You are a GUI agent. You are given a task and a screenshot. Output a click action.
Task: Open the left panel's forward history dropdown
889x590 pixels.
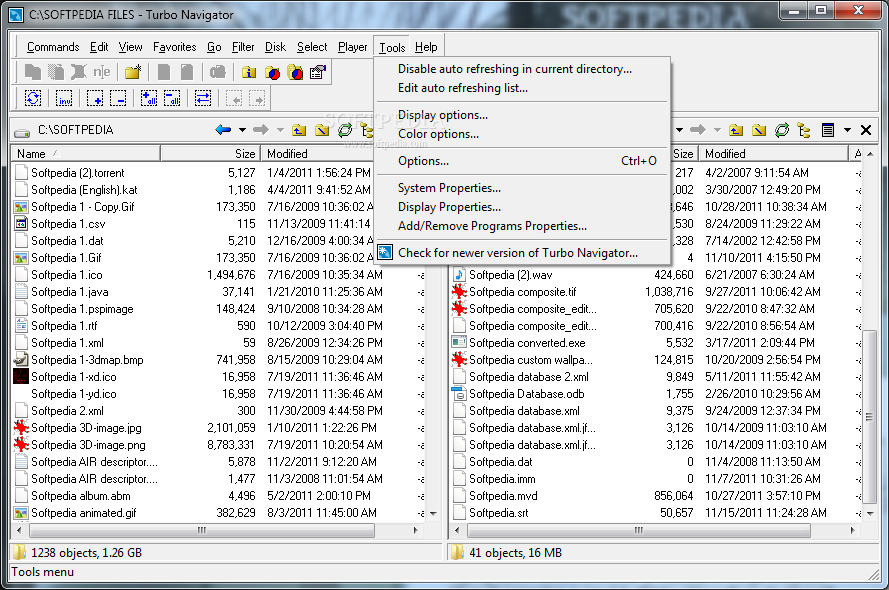(x=280, y=130)
